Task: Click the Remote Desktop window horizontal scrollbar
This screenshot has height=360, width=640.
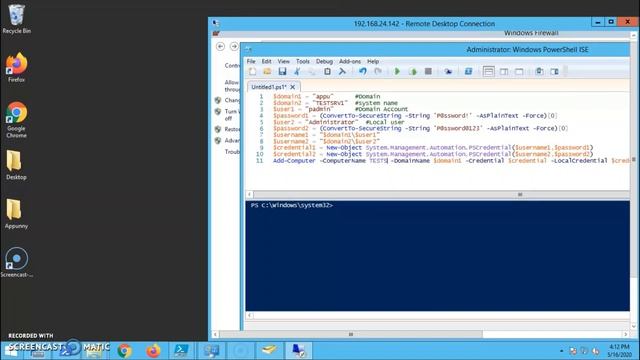Action: click(351, 334)
